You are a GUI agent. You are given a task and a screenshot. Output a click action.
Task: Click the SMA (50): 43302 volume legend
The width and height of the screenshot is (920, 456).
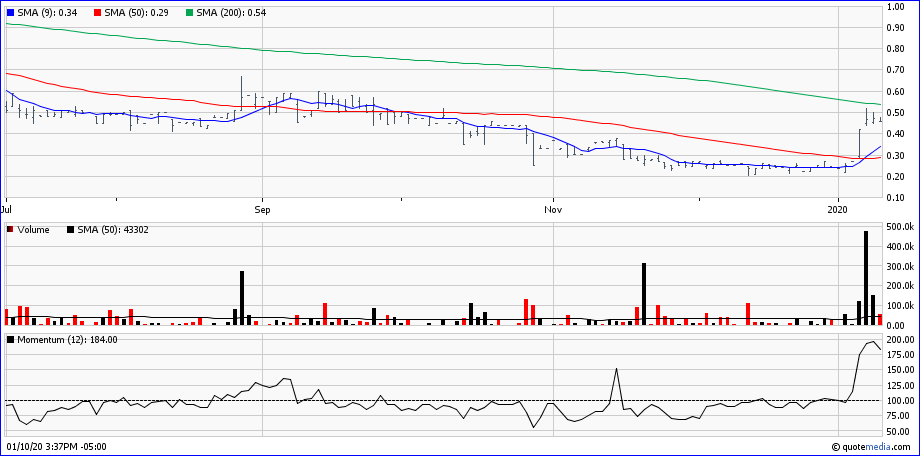[113, 230]
